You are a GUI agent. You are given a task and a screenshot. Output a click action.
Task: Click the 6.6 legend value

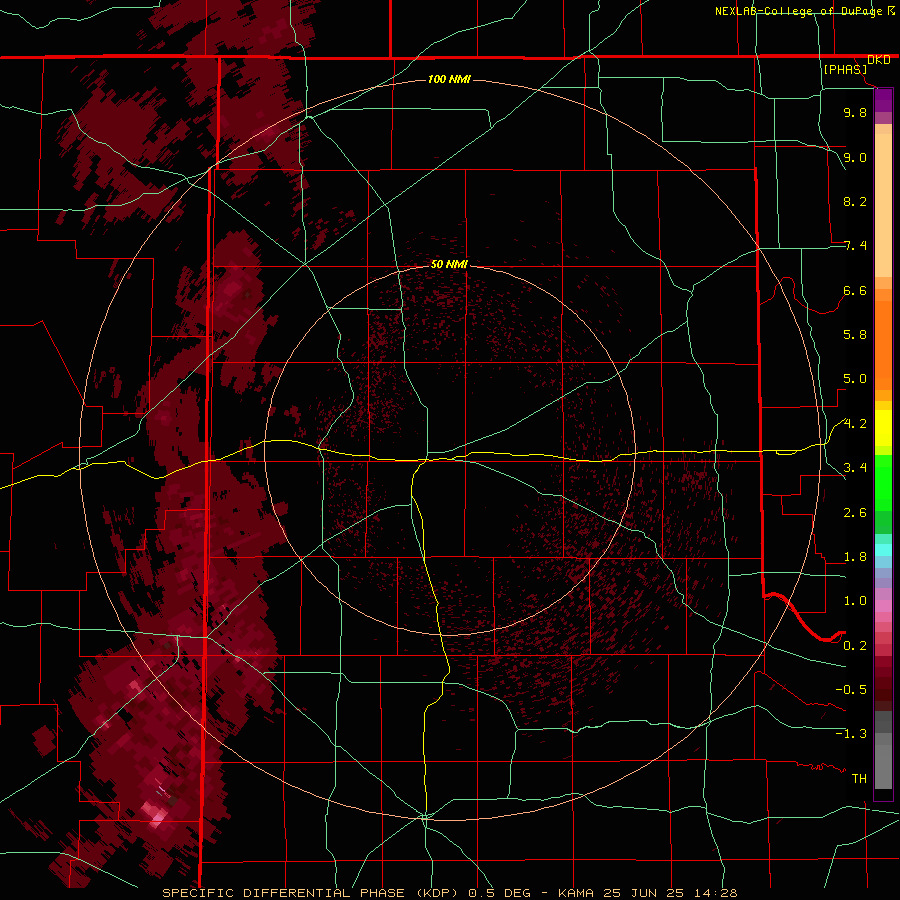[x=855, y=290]
